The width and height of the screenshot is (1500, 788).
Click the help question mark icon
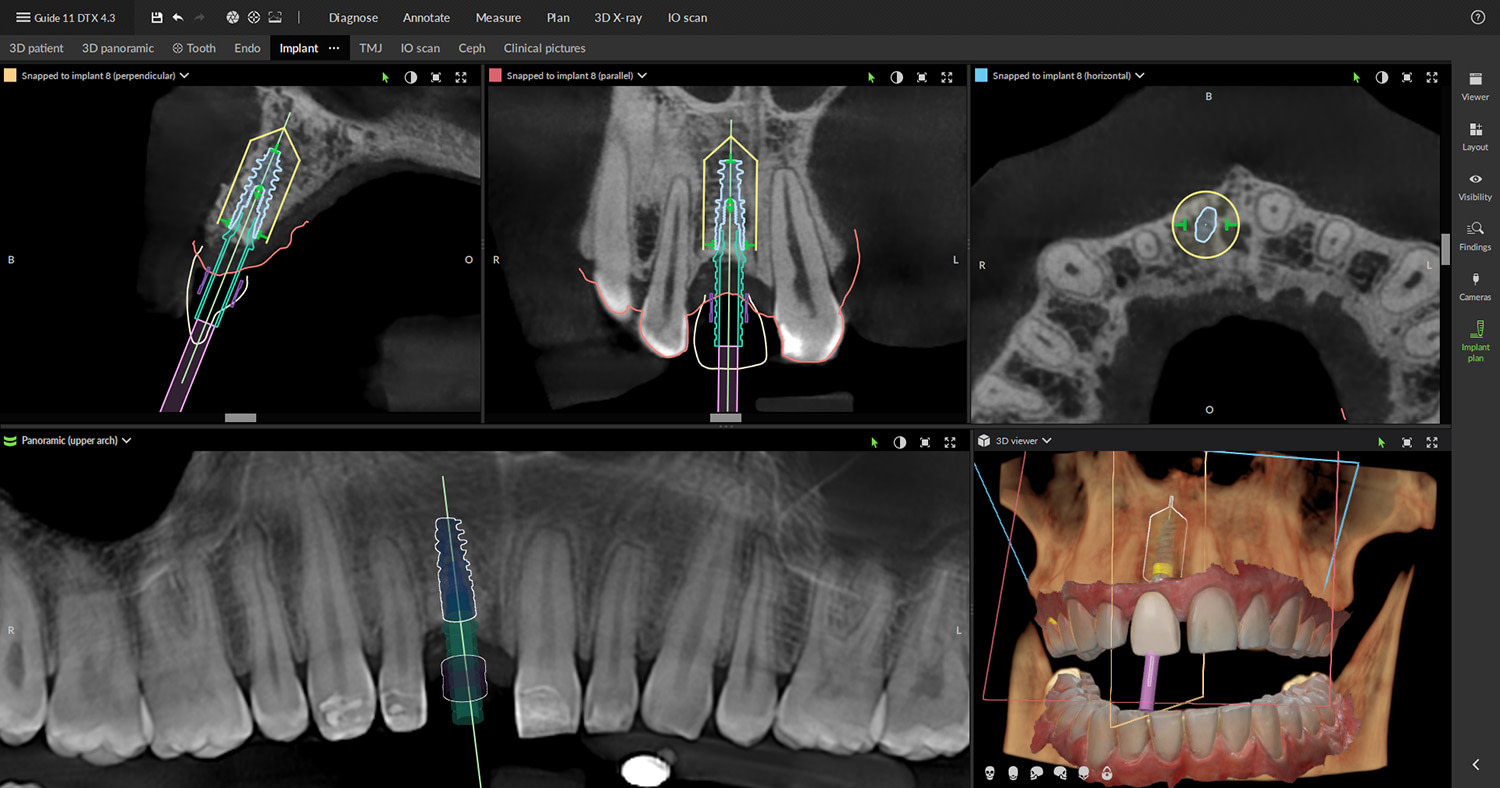tap(1478, 17)
